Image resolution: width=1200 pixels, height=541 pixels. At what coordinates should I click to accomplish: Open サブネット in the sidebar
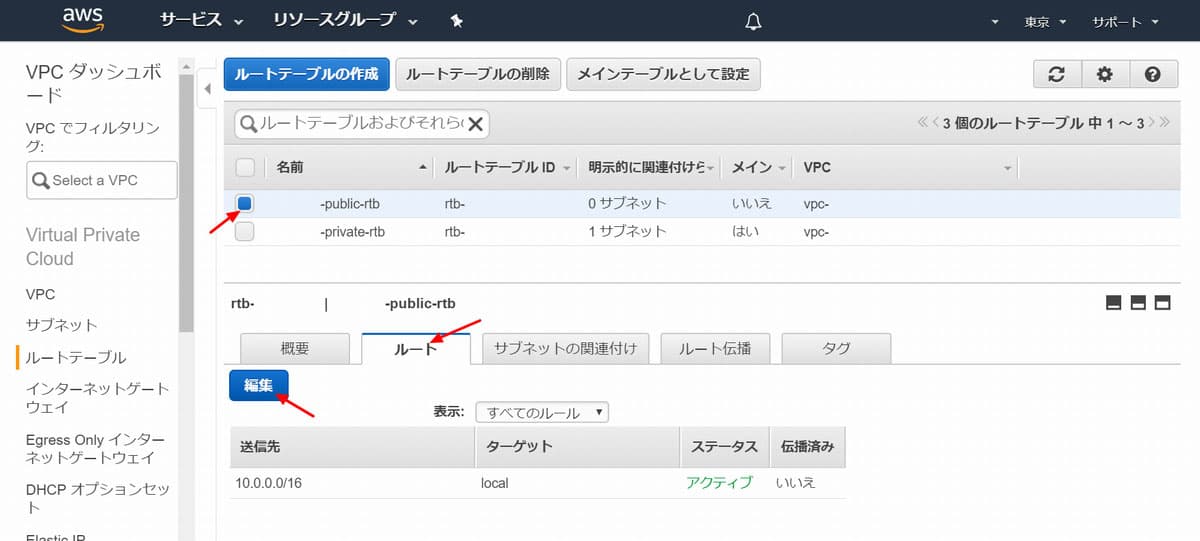(x=61, y=325)
